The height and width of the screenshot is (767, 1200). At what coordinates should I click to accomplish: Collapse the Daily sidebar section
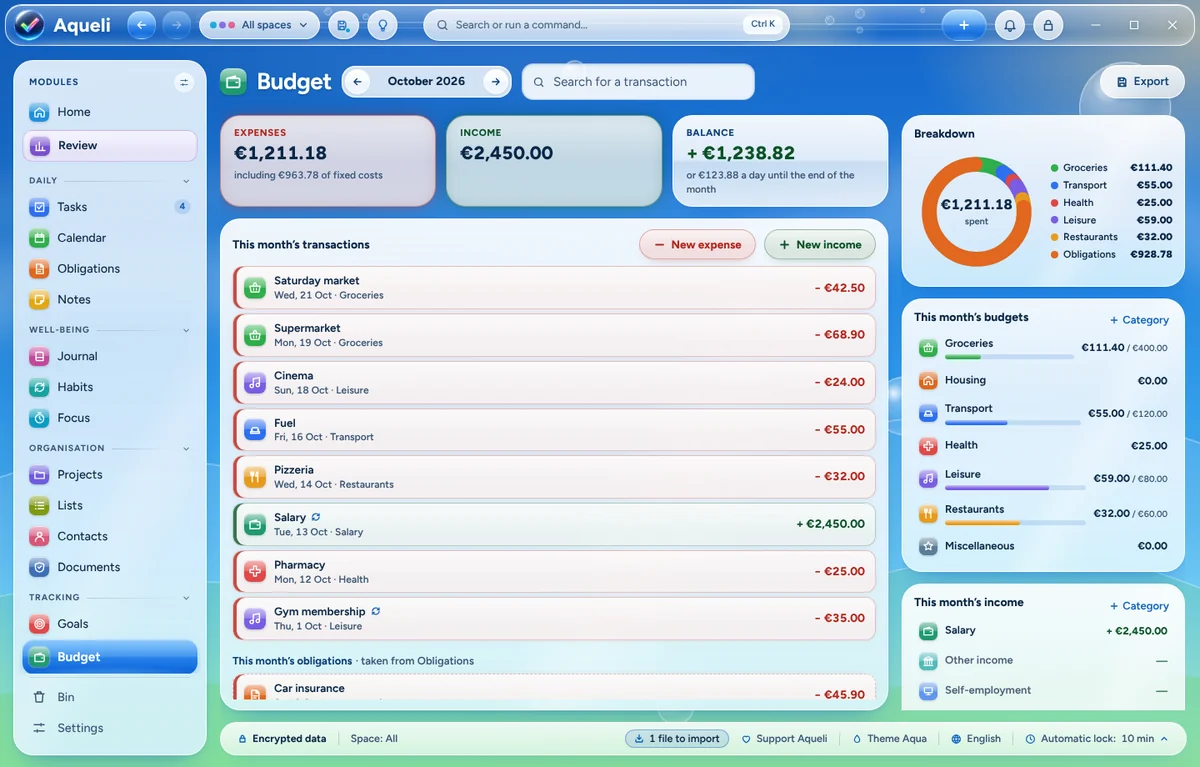[186, 181]
